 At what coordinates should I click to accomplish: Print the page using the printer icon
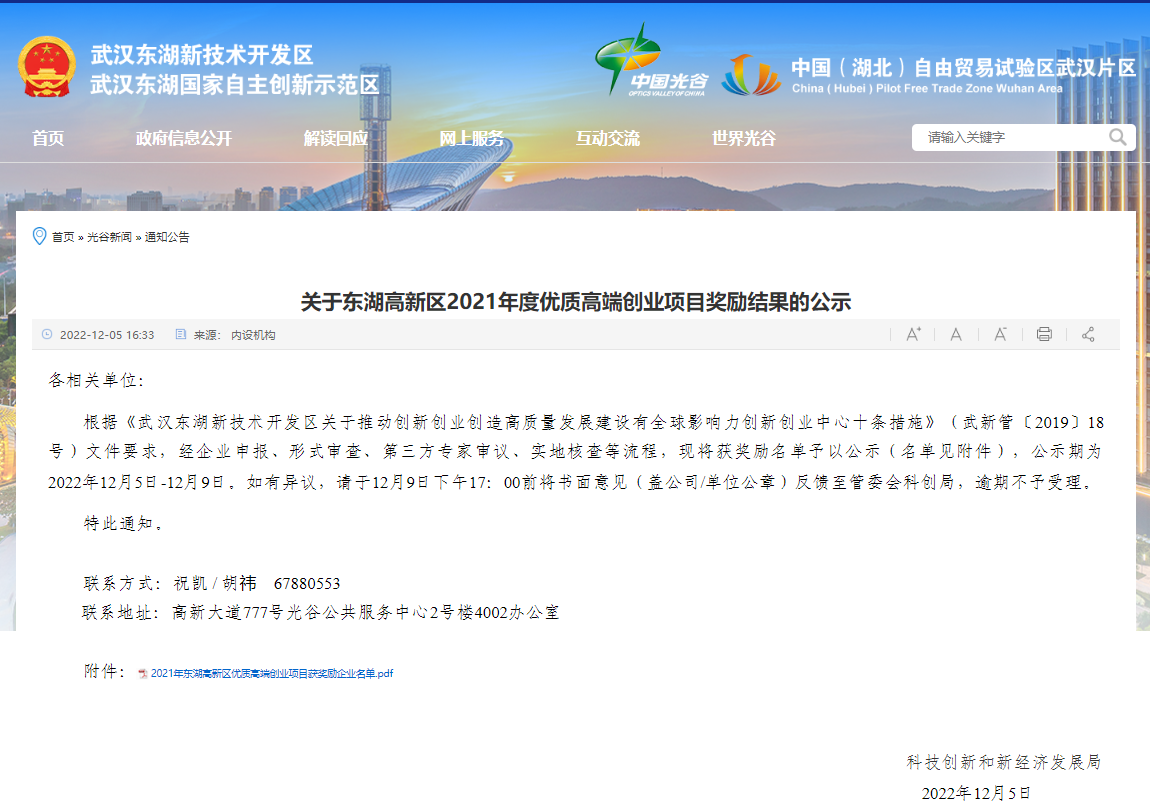(1044, 334)
